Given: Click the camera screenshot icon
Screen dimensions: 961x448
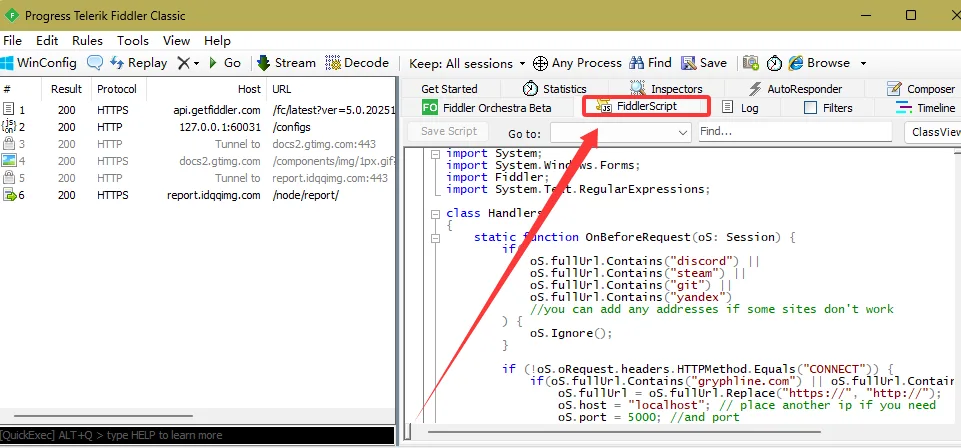Looking at the screenshot, I should (751, 63).
